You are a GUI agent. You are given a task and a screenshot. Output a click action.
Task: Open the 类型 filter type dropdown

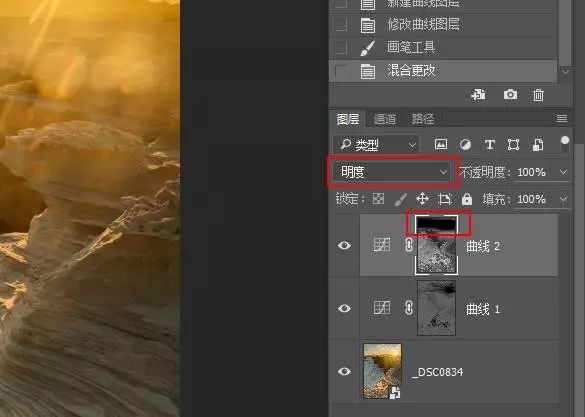pos(376,144)
